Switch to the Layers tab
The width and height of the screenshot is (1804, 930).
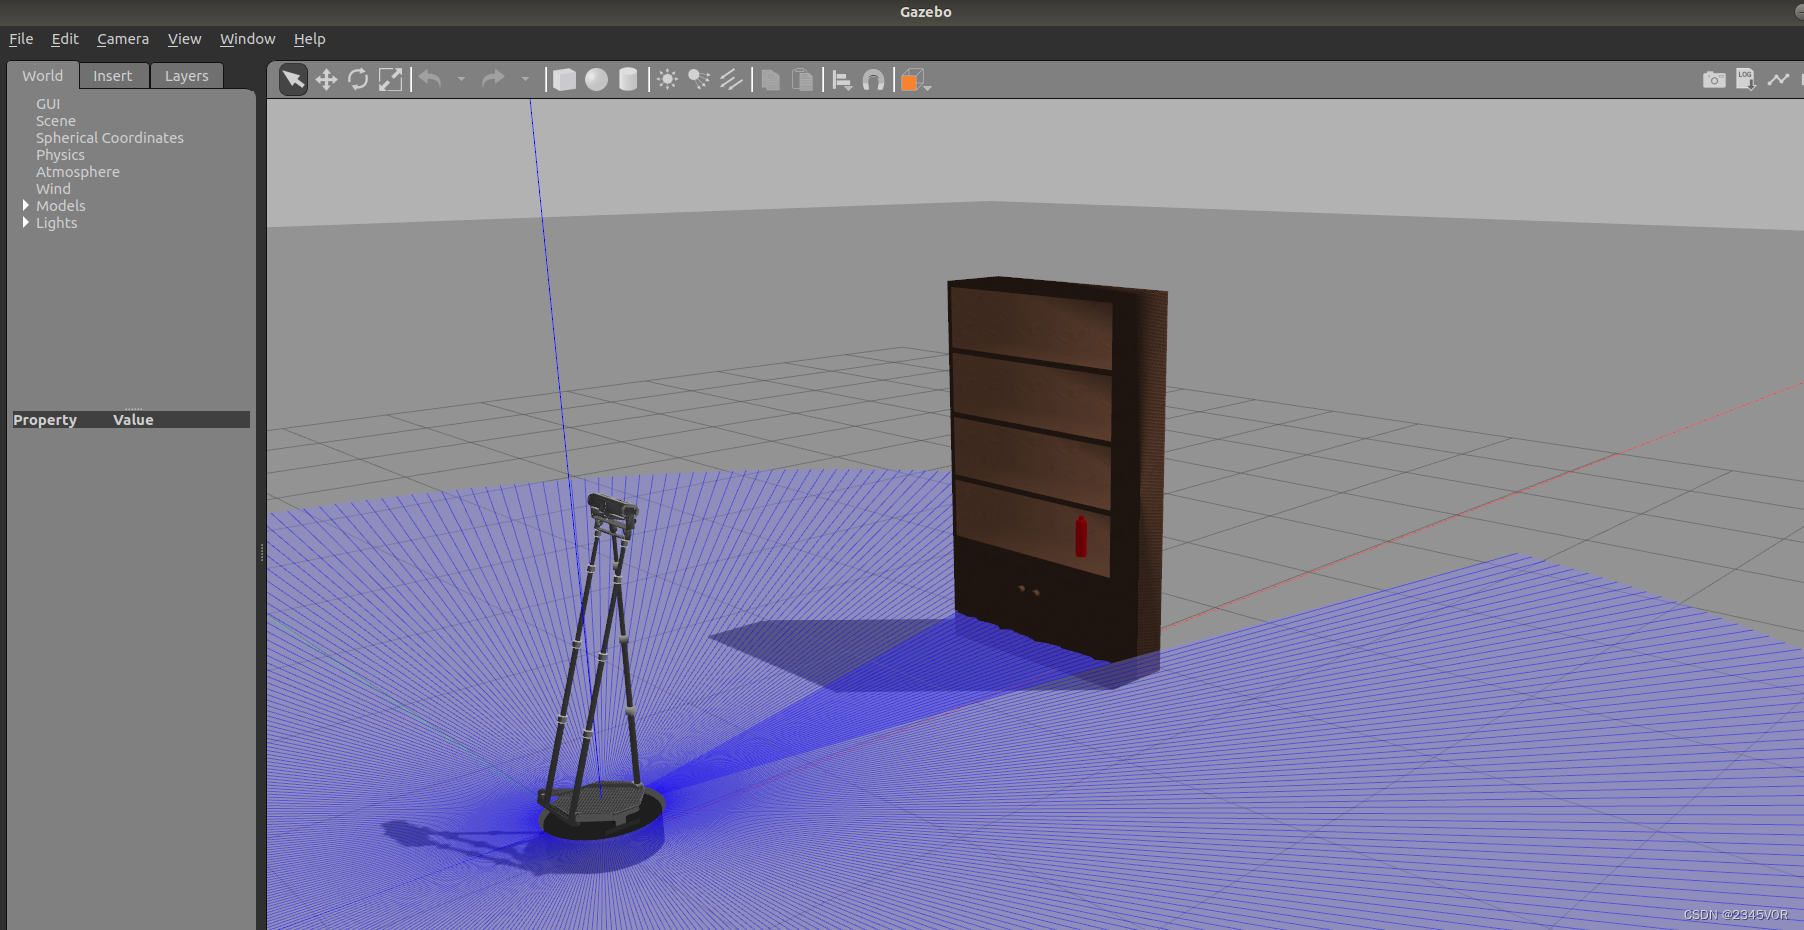click(187, 76)
